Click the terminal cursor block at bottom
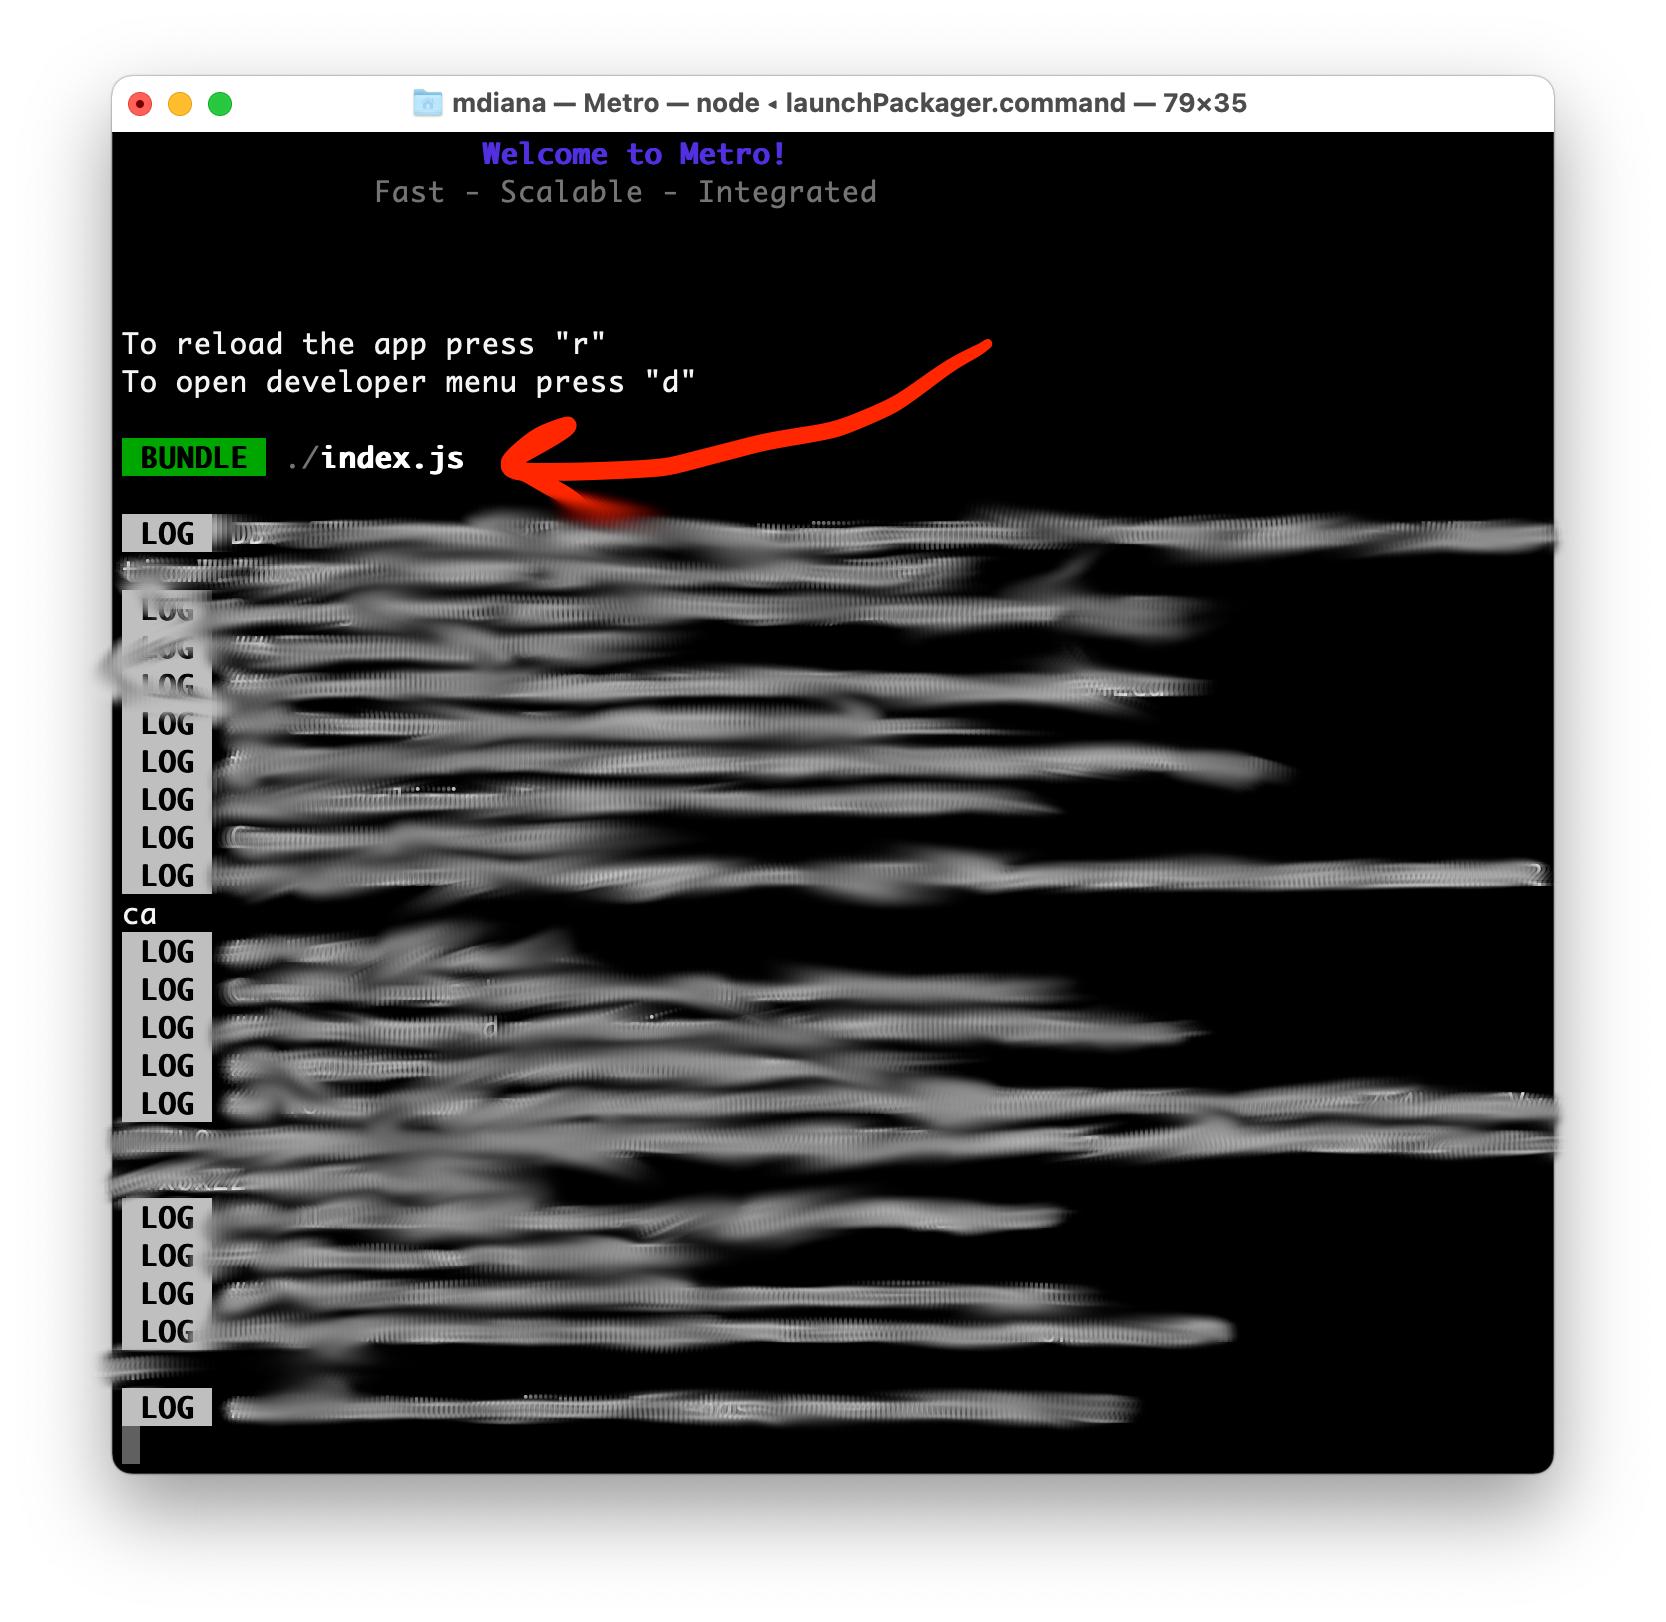Viewport: 1666px width, 1622px height. pos(131,1446)
